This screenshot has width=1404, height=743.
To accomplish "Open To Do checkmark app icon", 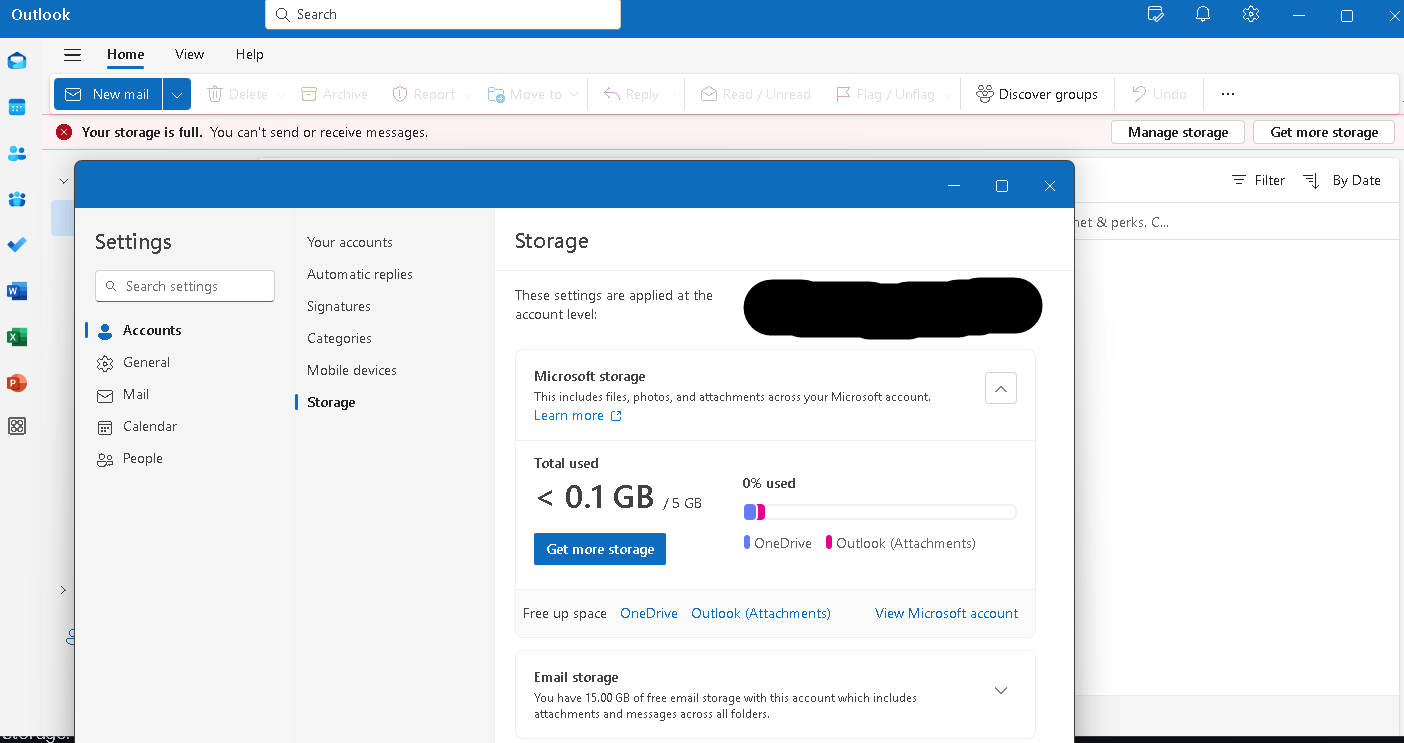I will coord(17,245).
